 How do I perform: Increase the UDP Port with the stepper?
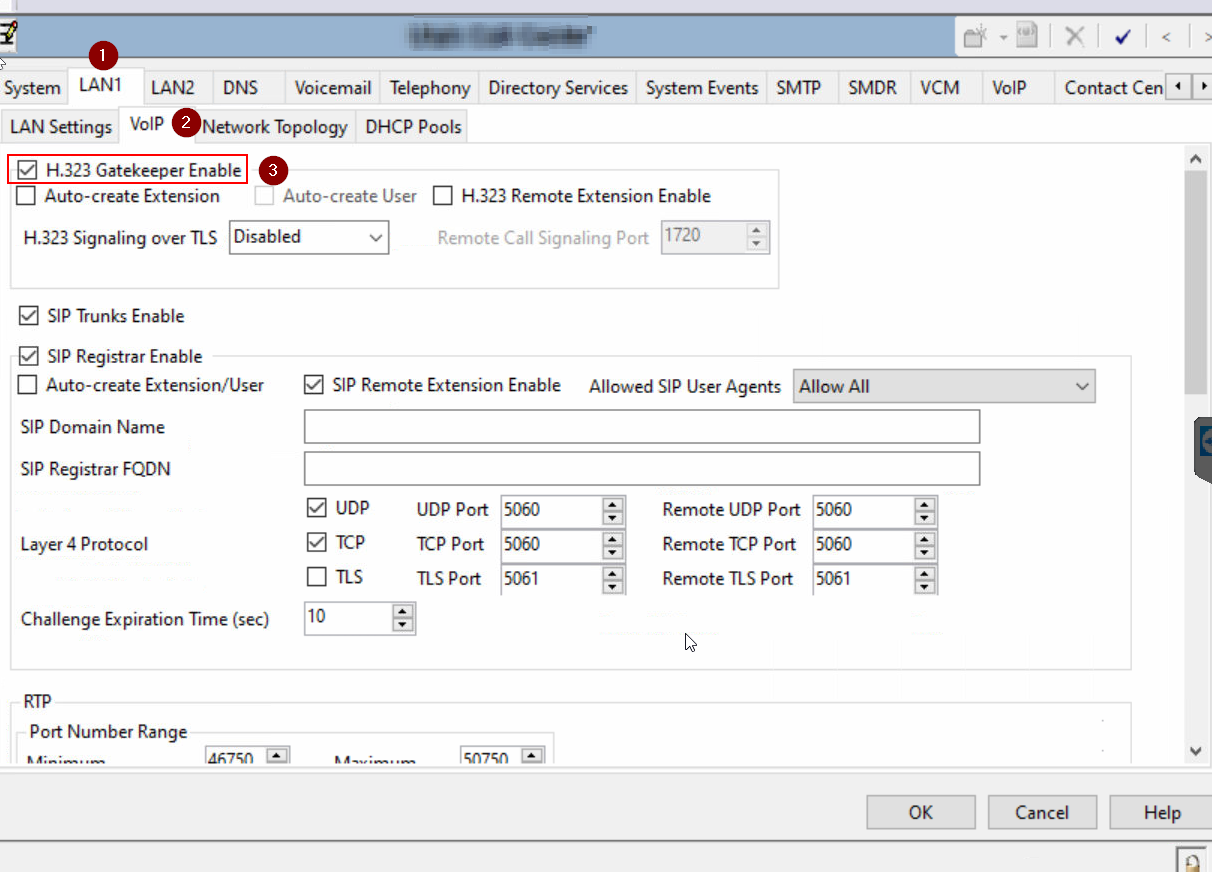pyautogui.click(x=612, y=504)
